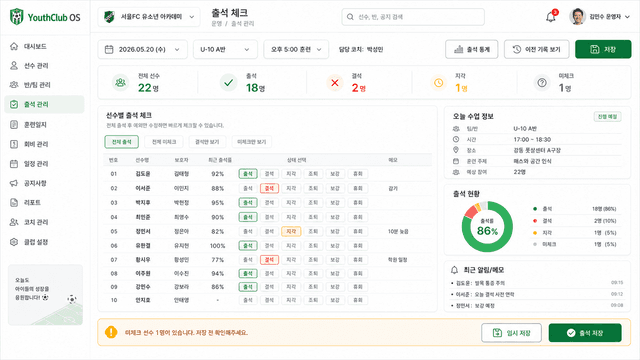Open the 2026.05.20 date dropdown
The image size is (640, 360).
(142, 49)
